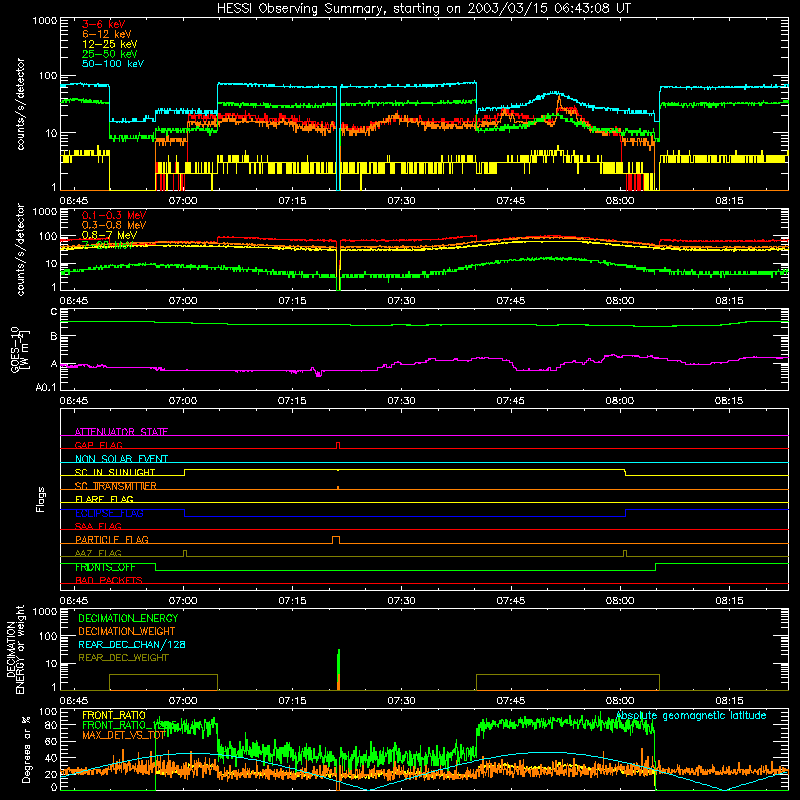Select the ATTENUATOR_STATE flag label
800x800 pixels.
pyautogui.click(x=121, y=432)
